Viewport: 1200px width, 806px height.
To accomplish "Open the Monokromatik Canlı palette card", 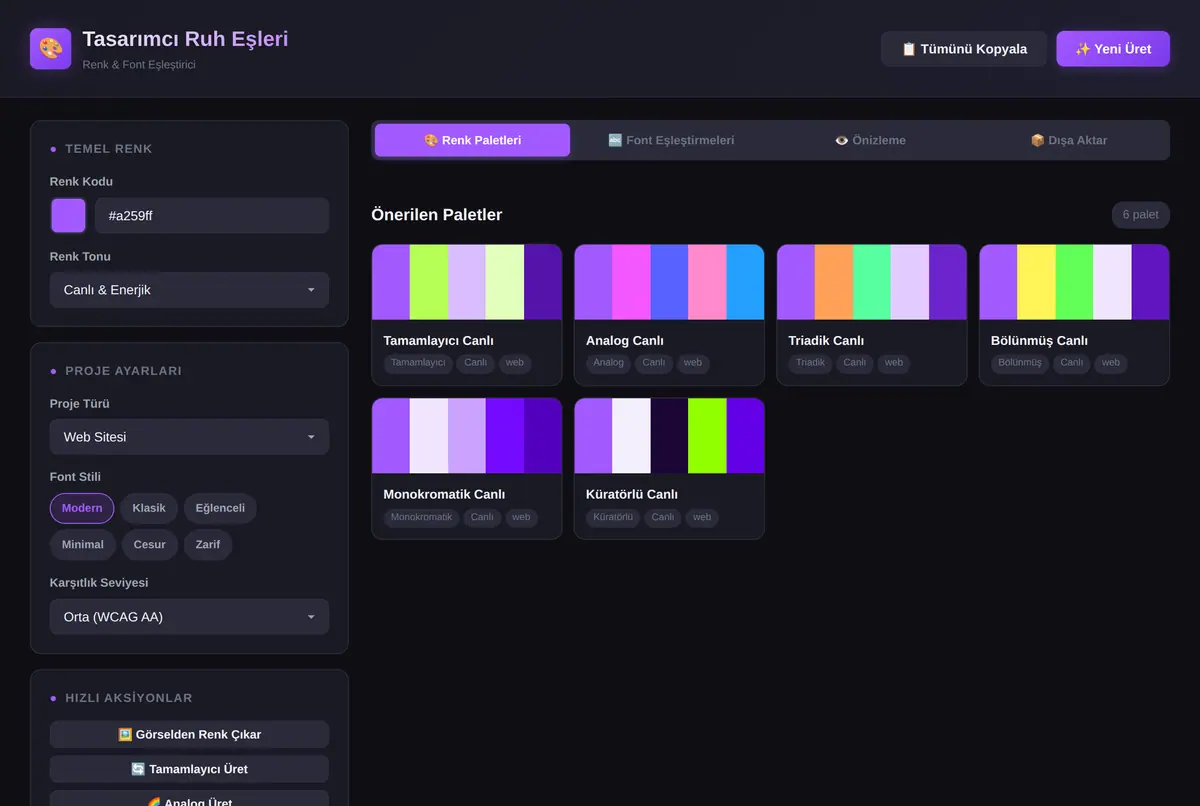I will click(x=467, y=469).
